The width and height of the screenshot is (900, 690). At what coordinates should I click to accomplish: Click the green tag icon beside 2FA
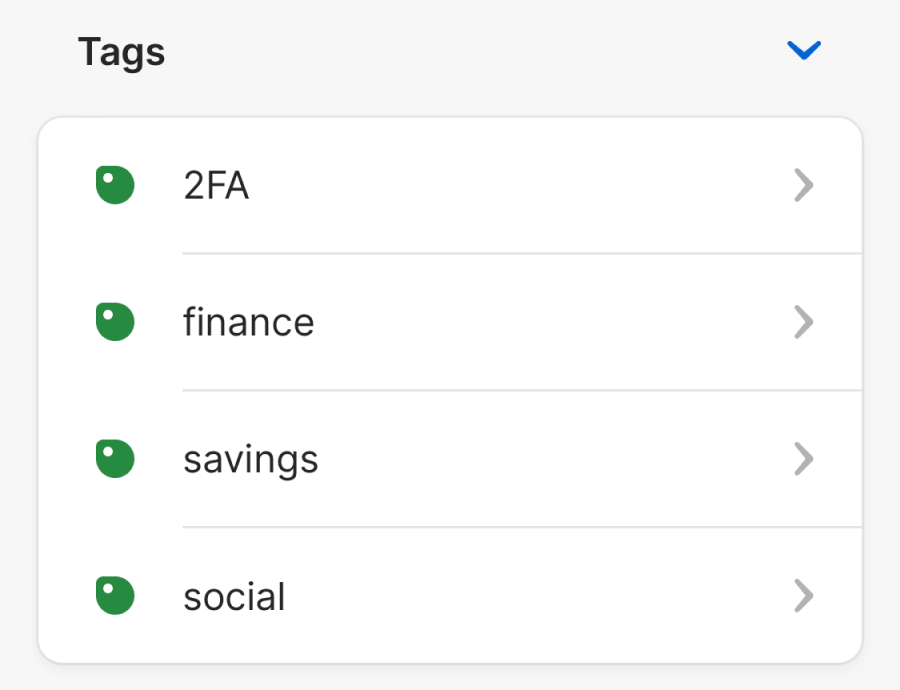coord(114,185)
